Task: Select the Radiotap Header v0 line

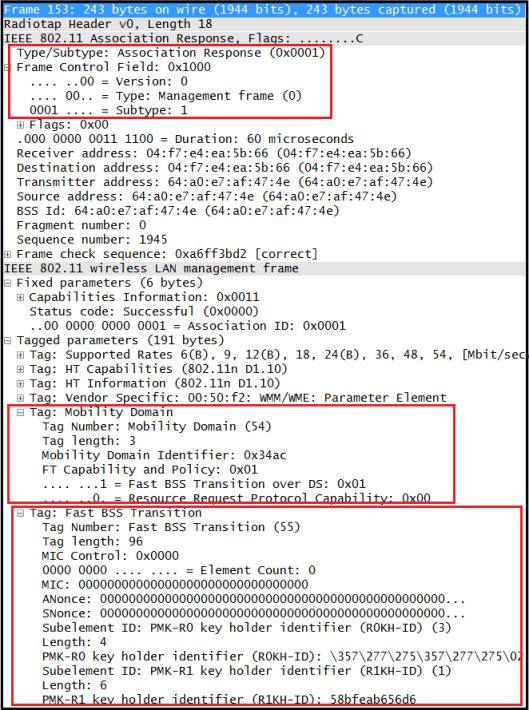Action: click(264, 24)
